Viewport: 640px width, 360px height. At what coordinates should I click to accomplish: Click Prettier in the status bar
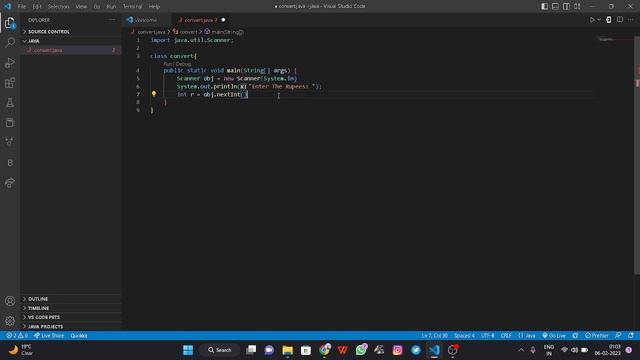pos(597,336)
